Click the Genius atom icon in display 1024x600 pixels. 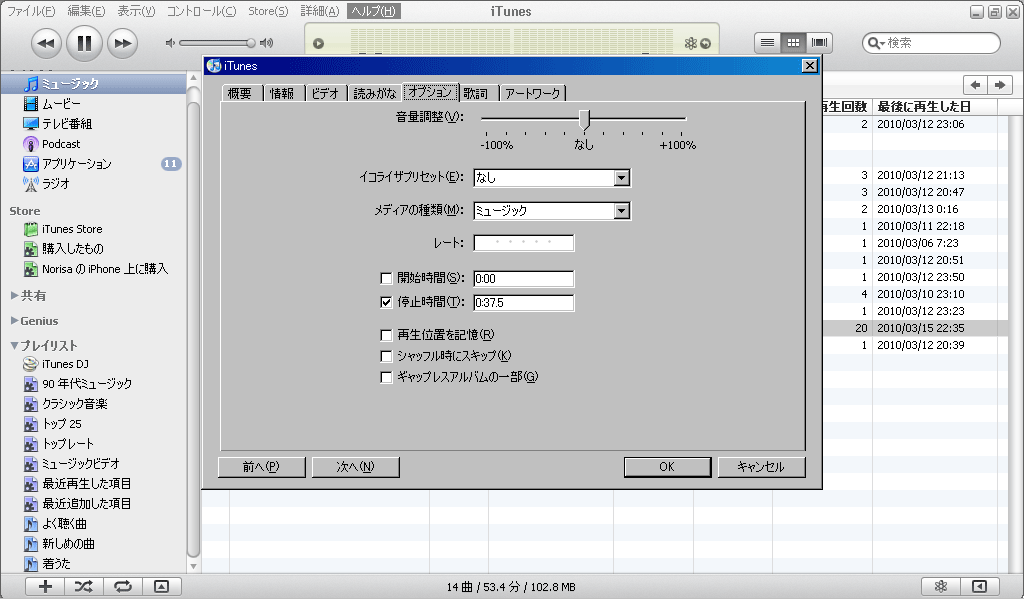[690, 43]
